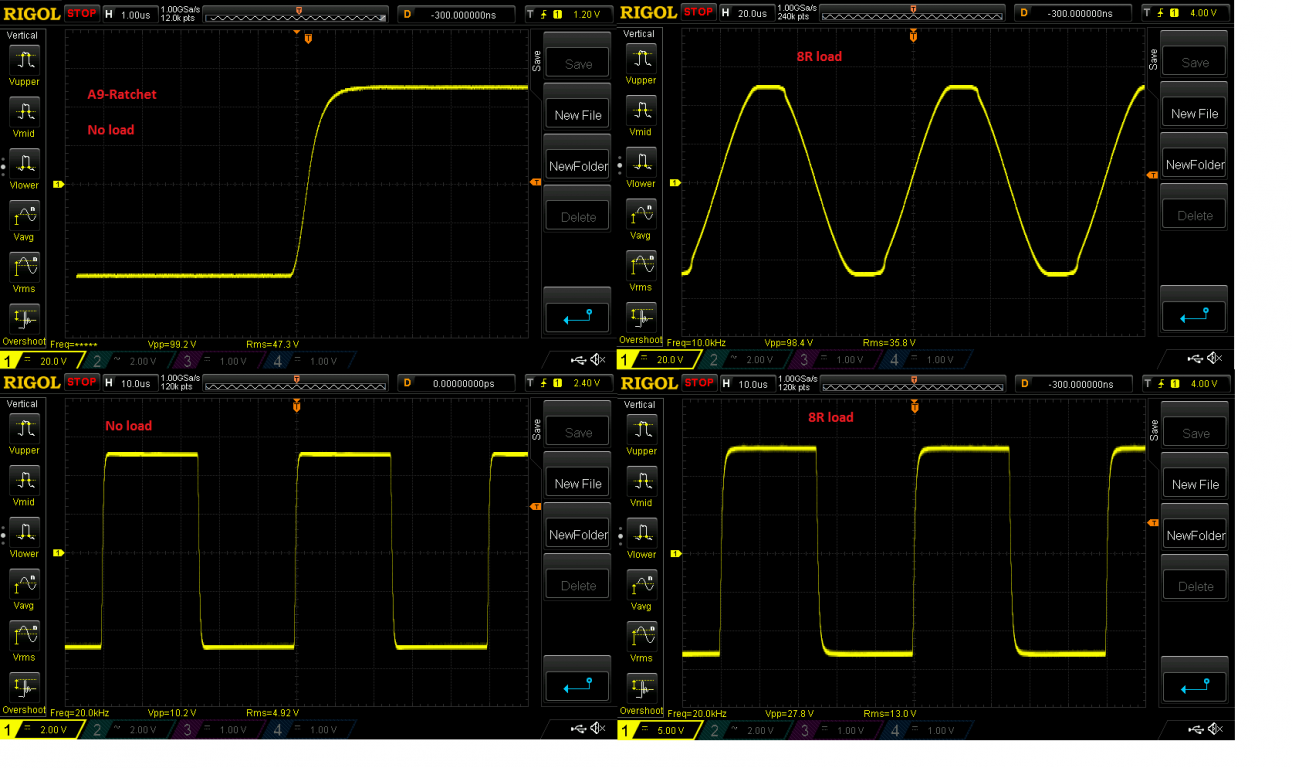Select Overshoot icon in the sine-wave 8R load panel

(640, 317)
